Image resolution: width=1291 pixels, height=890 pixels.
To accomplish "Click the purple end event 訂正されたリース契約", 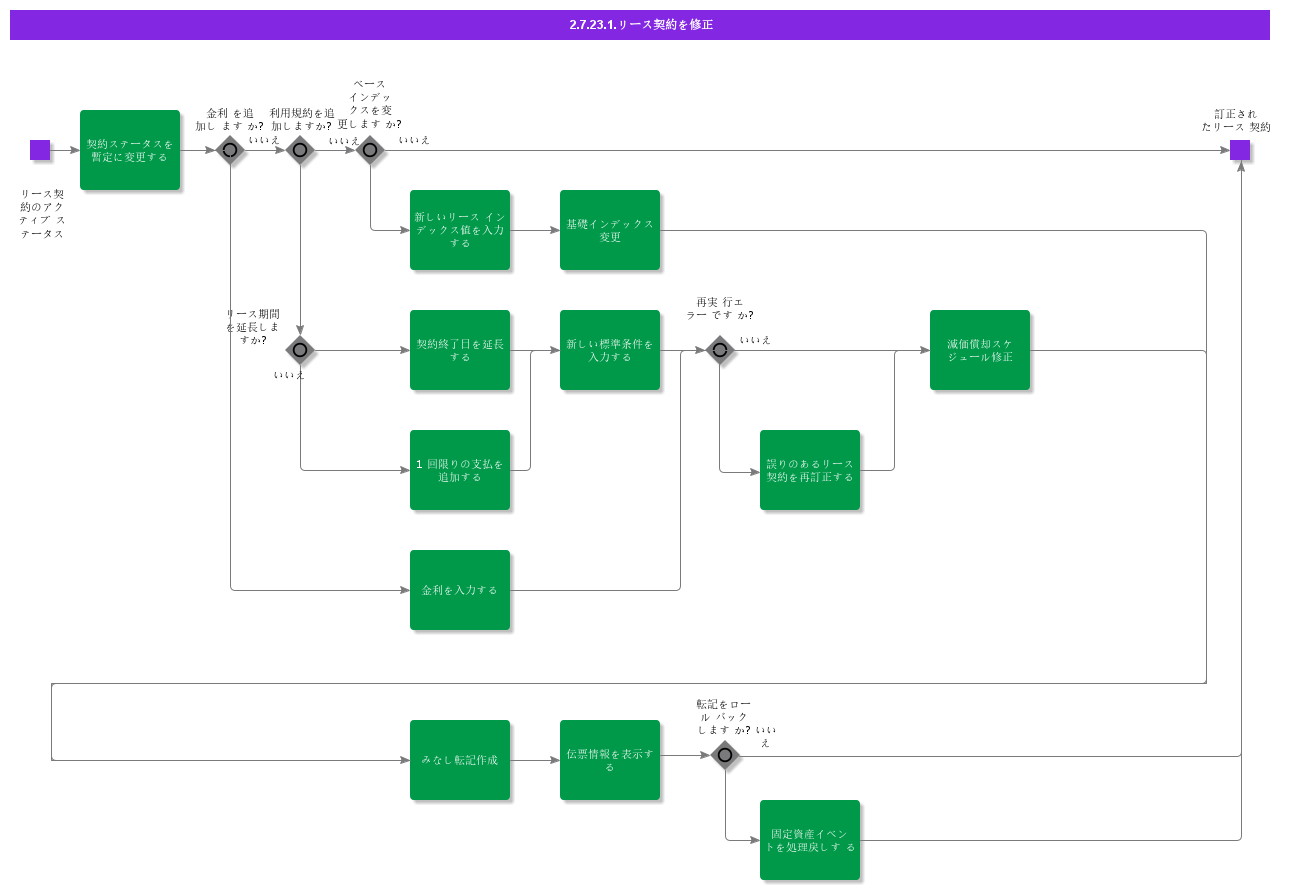I will 1240,150.
